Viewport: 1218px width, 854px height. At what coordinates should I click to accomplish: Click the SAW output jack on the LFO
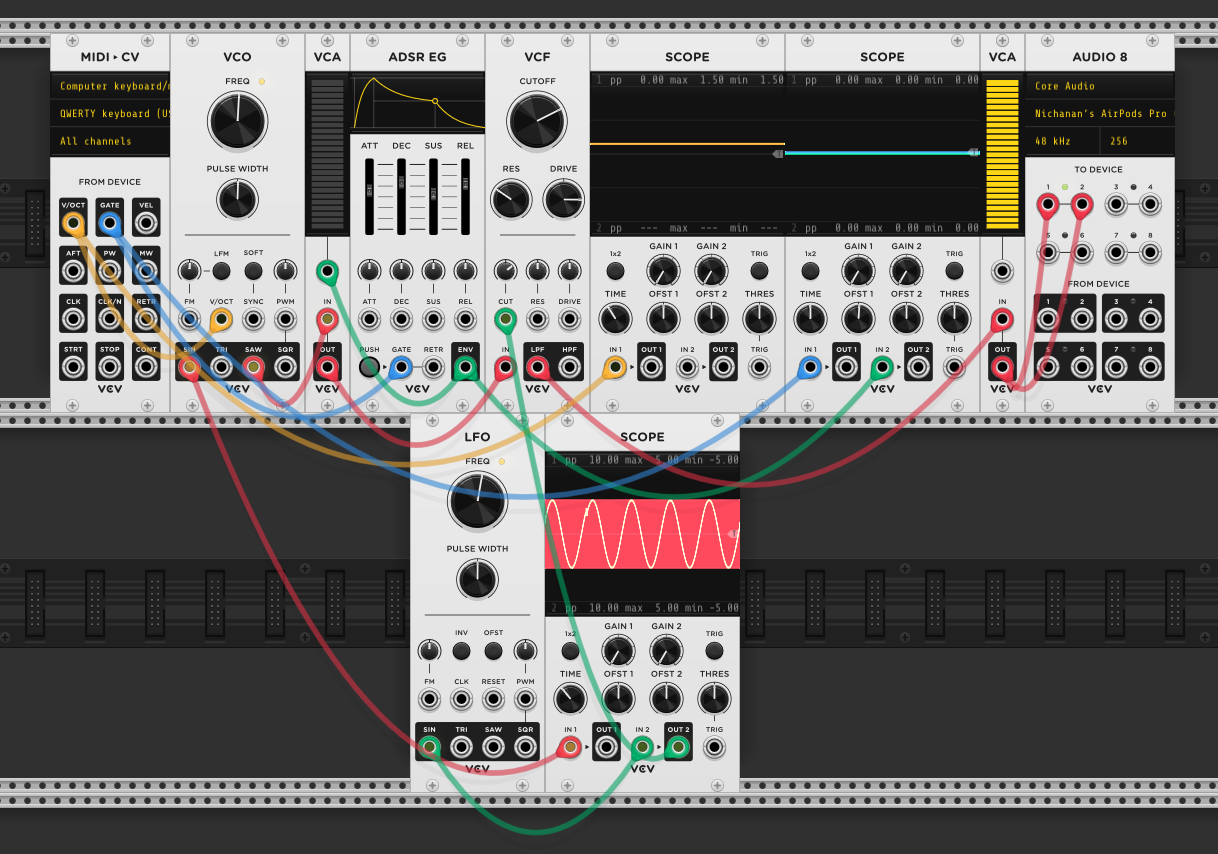(494, 747)
